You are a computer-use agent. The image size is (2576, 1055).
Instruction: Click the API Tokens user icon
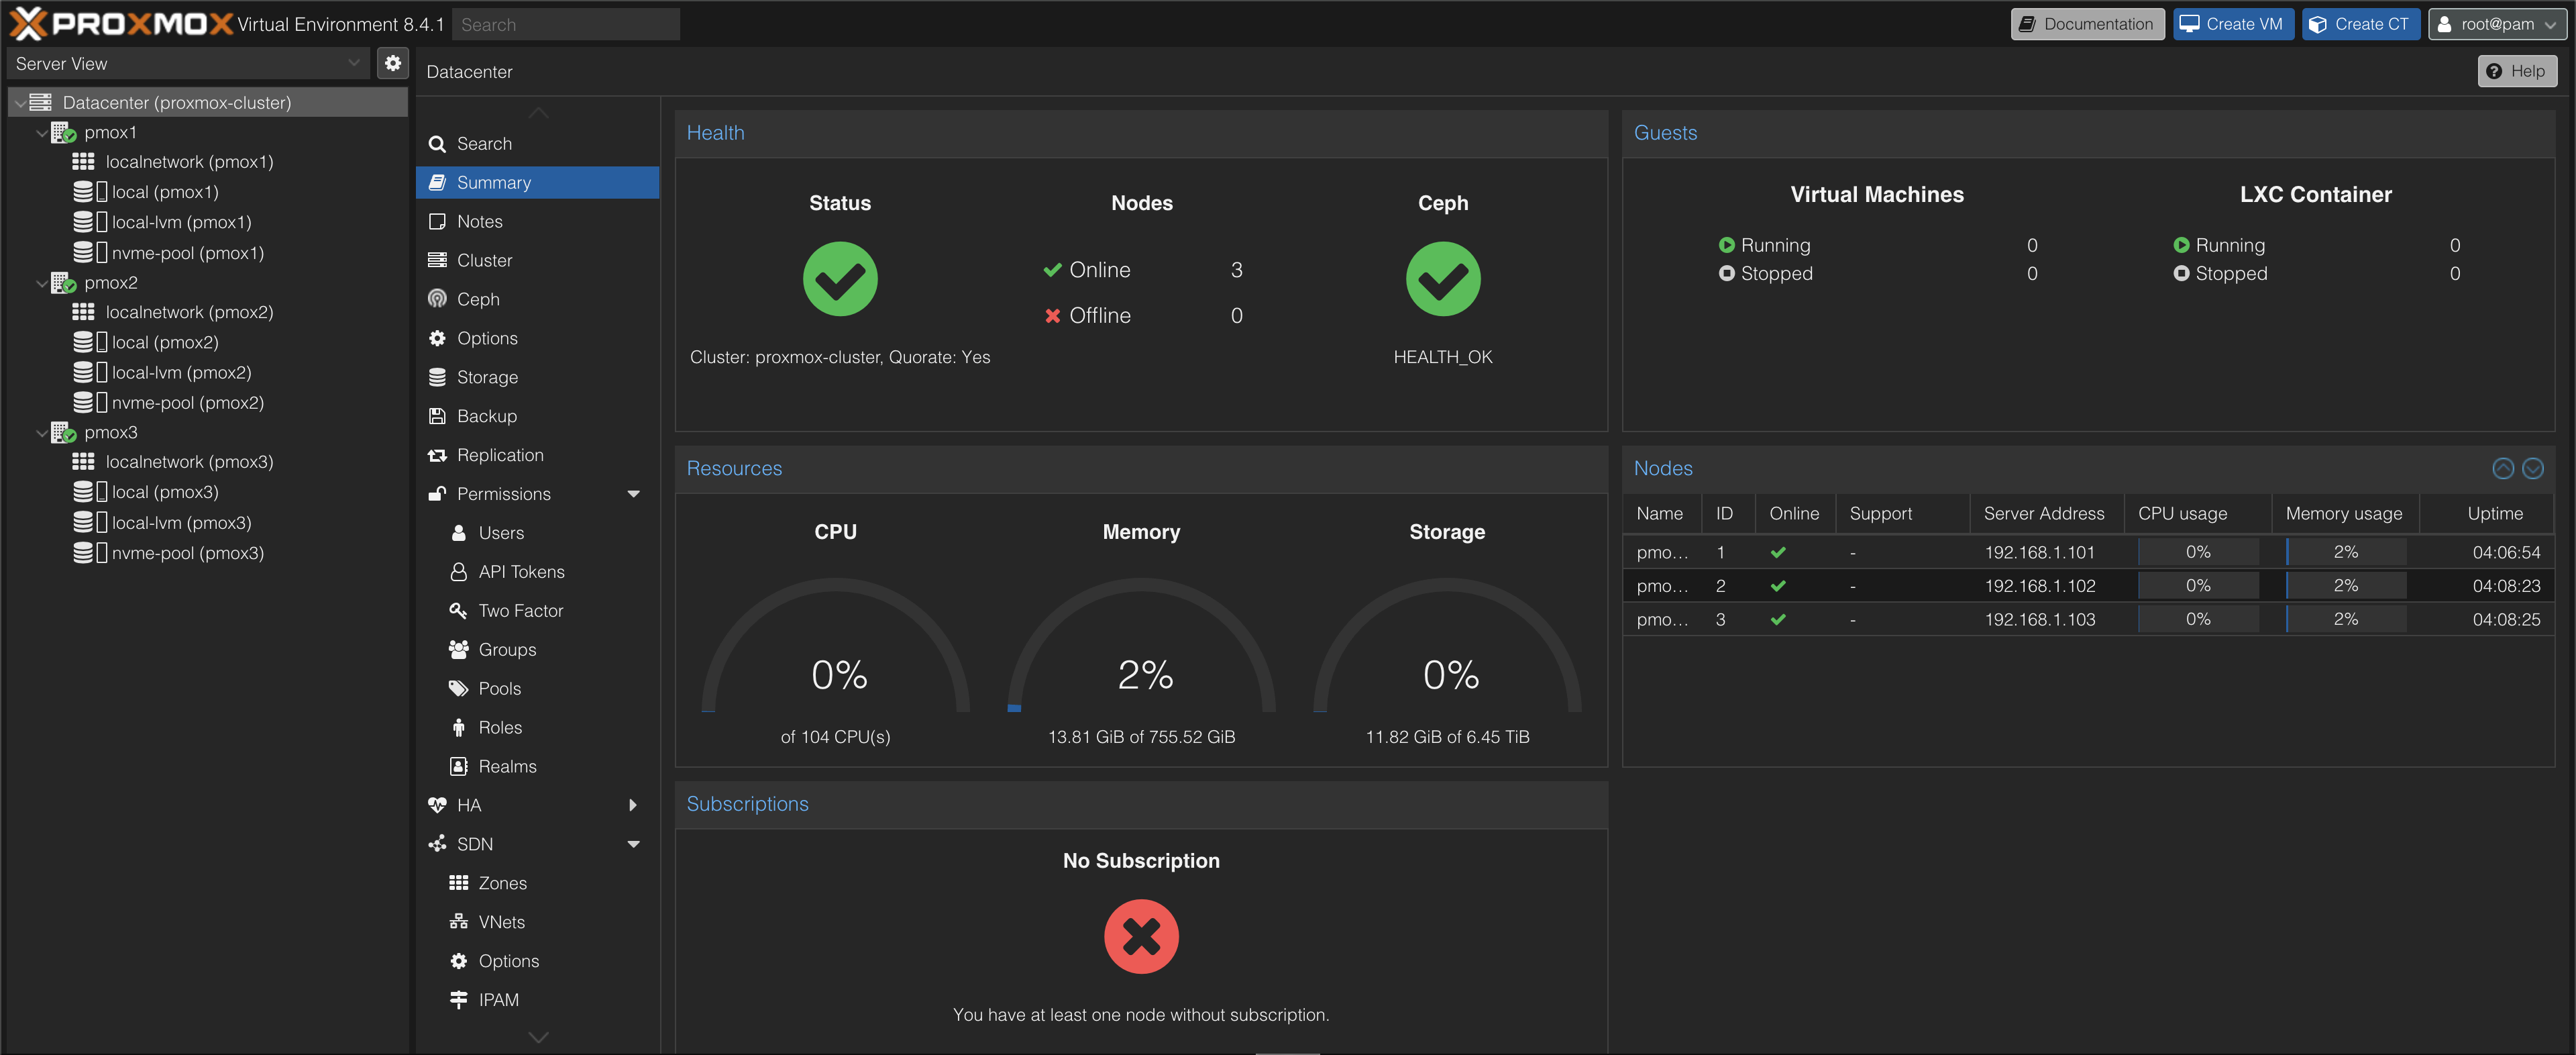coord(458,571)
